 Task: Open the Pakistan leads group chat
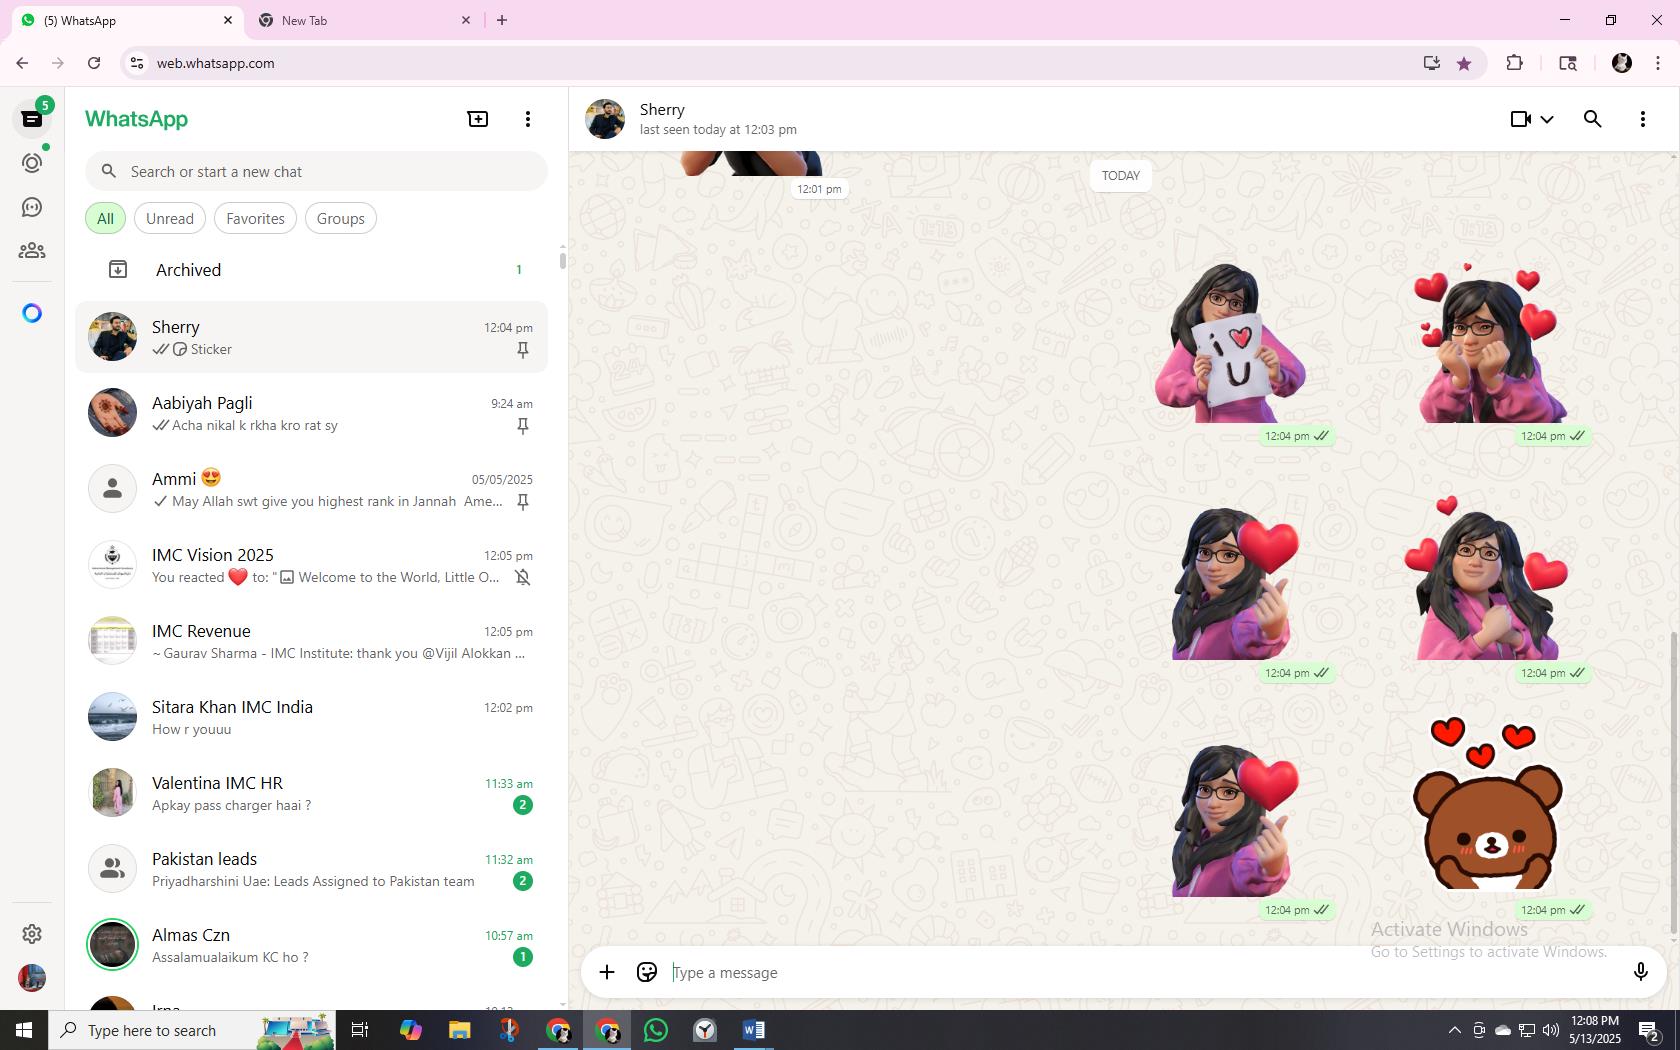311,869
